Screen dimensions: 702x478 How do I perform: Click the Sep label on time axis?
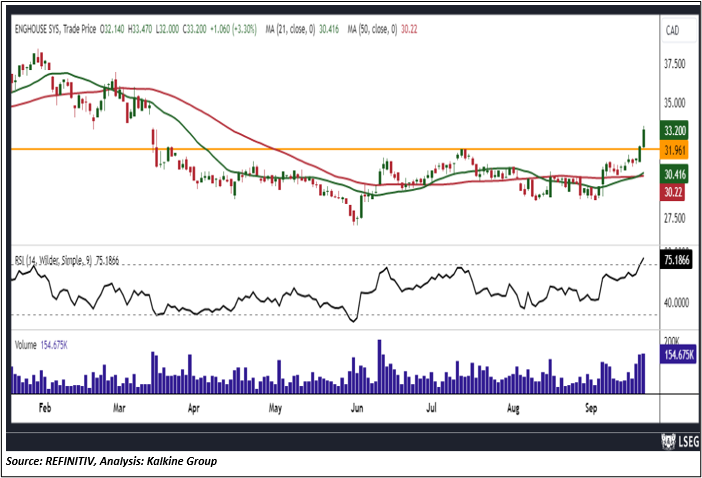591,409
